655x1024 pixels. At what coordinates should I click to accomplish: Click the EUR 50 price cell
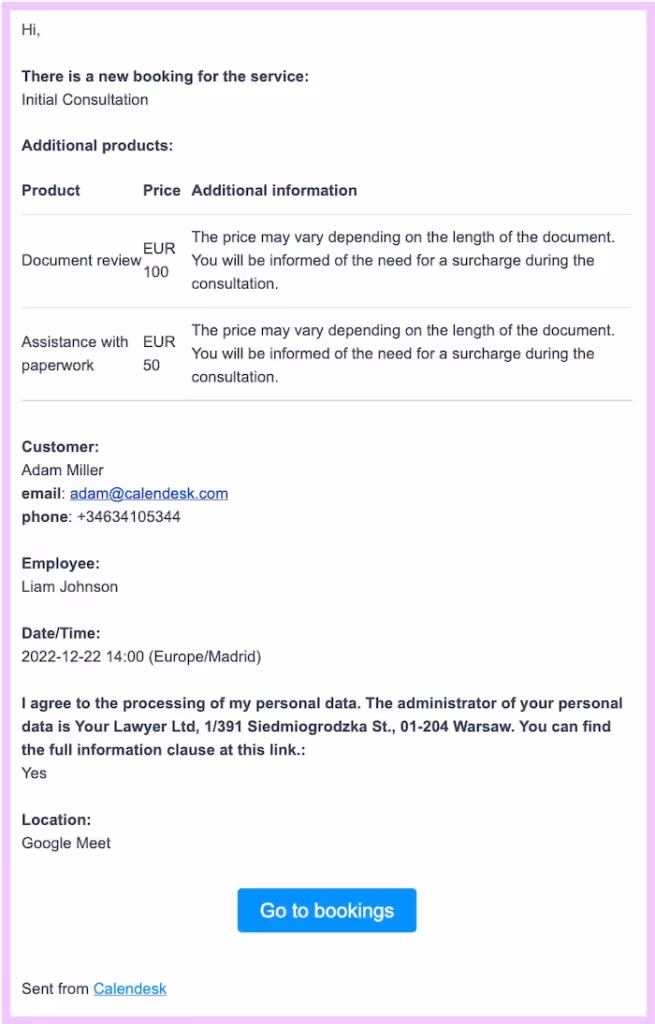point(158,353)
